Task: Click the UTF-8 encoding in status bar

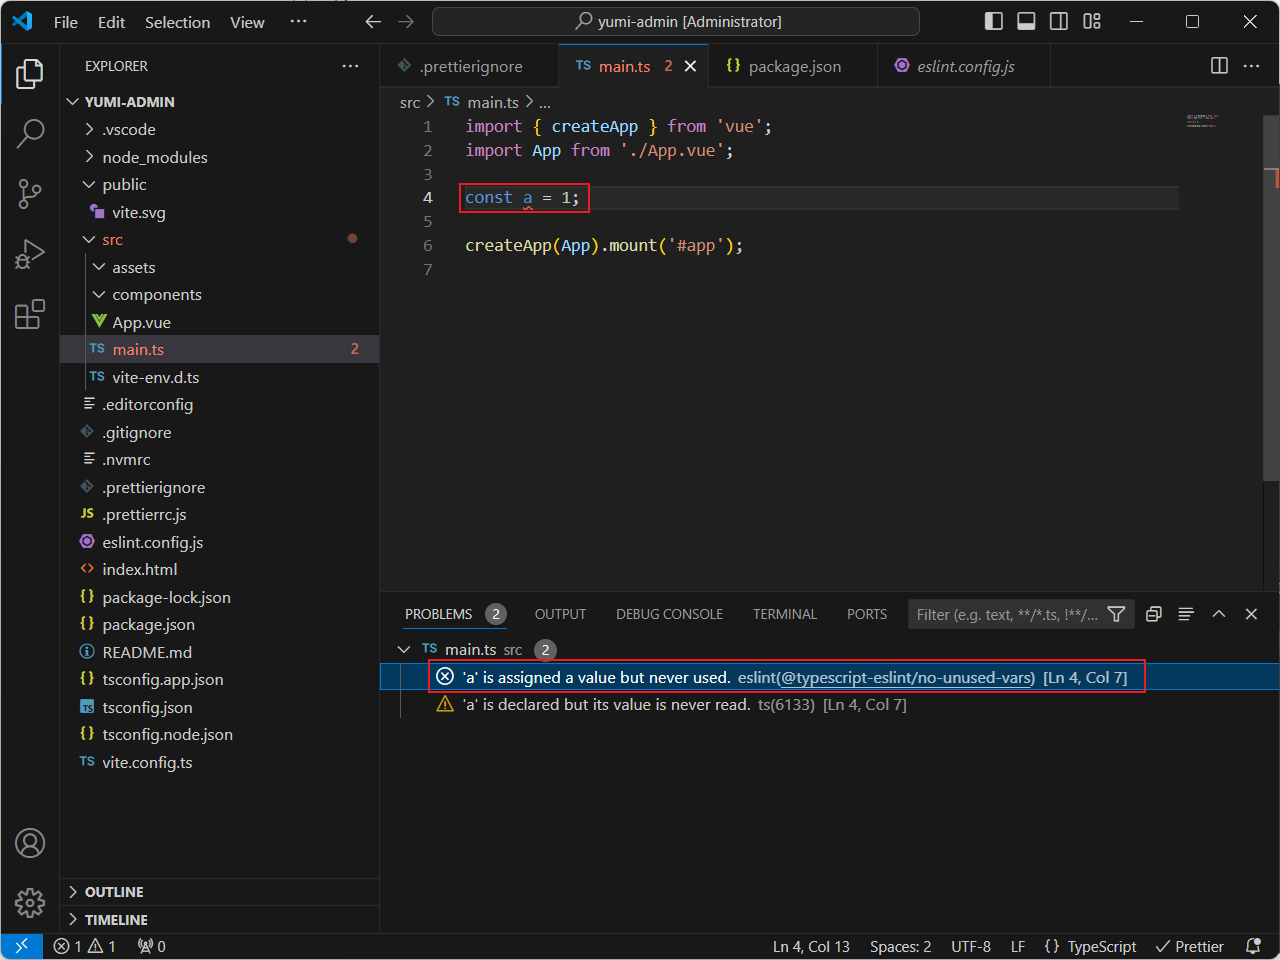Action: [x=971, y=946]
